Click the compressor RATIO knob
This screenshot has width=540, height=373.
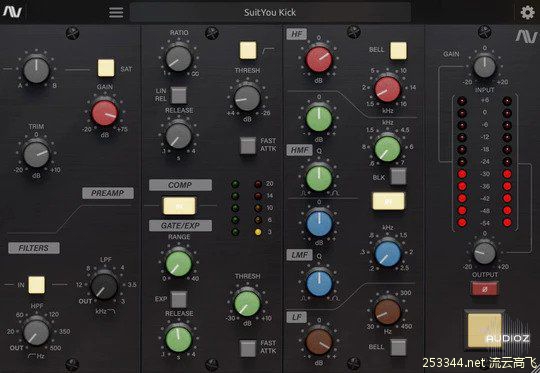pyautogui.click(x=178, y=58)
